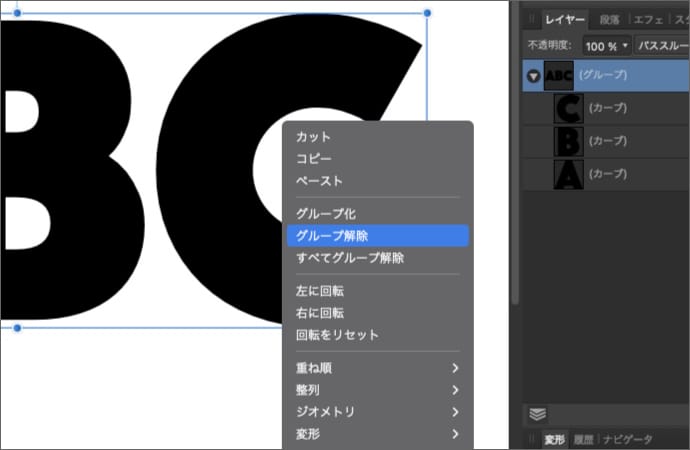This screenshot has height=450, width=690.
Task: Click the C curve layer thumbnail
Action: (x=568, y=108)
